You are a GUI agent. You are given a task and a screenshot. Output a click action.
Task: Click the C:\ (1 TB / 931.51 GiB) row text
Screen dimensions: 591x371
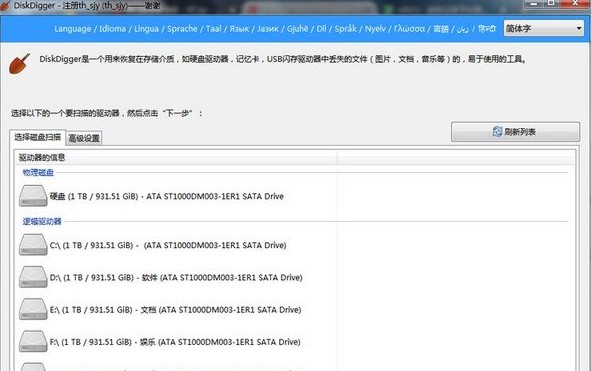pos(168,245)
